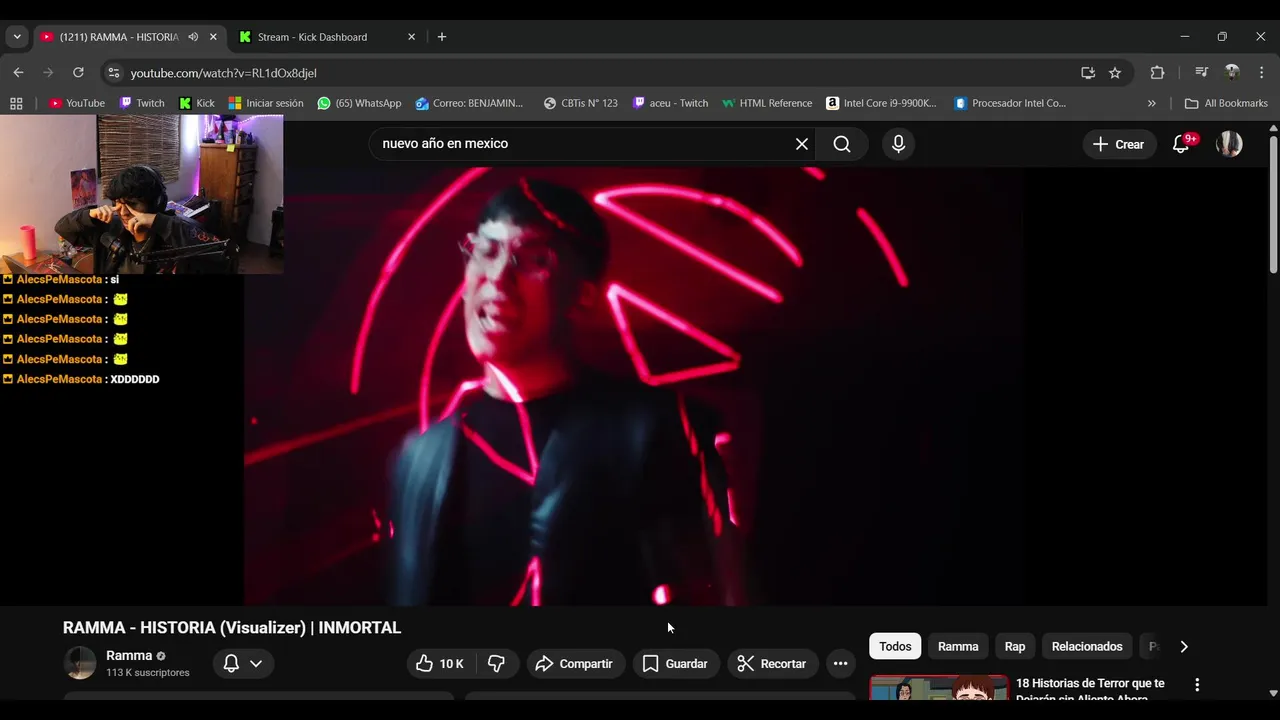Start voice search with microphone icon
This screenshot has height=720, width=1280.
(898, 144)
